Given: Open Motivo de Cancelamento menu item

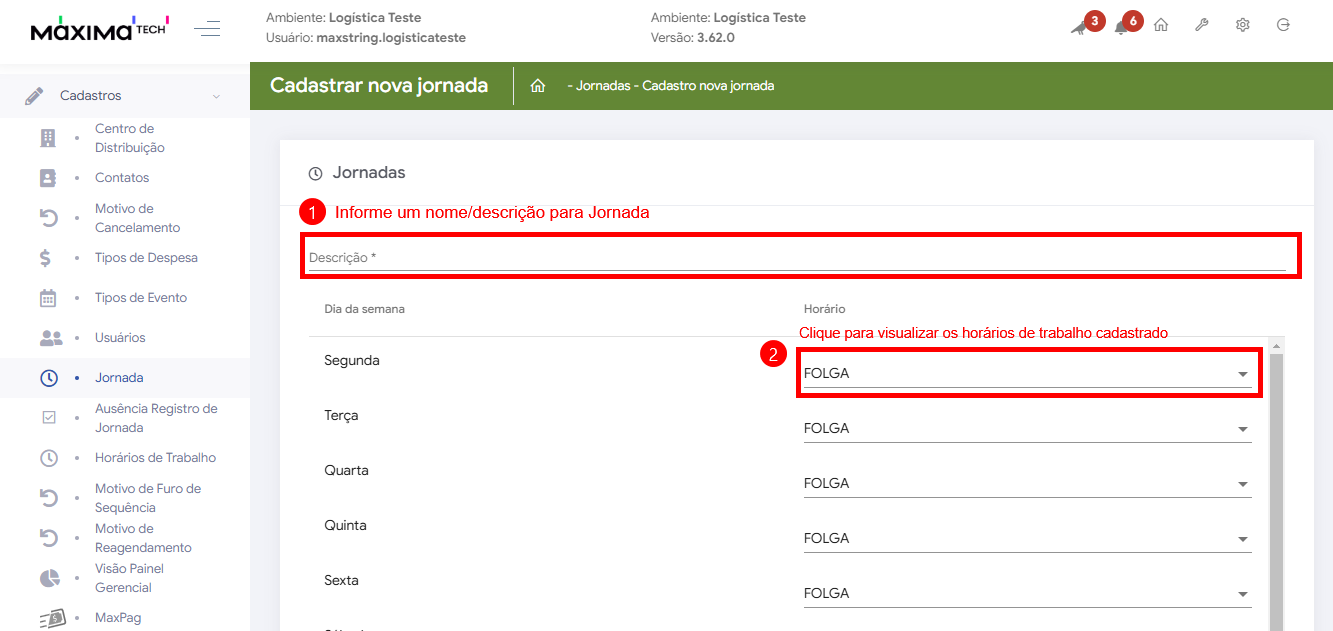Looking at the screenshot, I should click(138, 218).
